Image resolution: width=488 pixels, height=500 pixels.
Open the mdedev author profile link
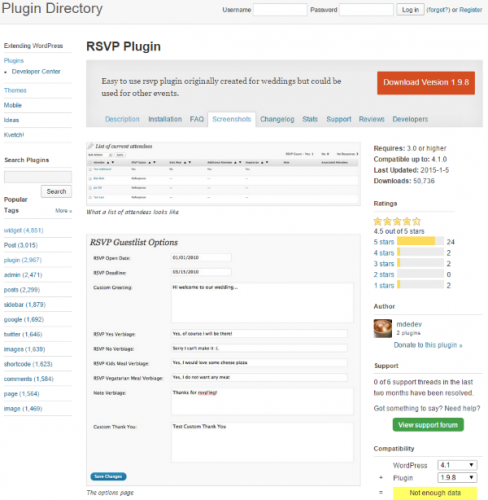pyautogui.click(x=409, y=324)
